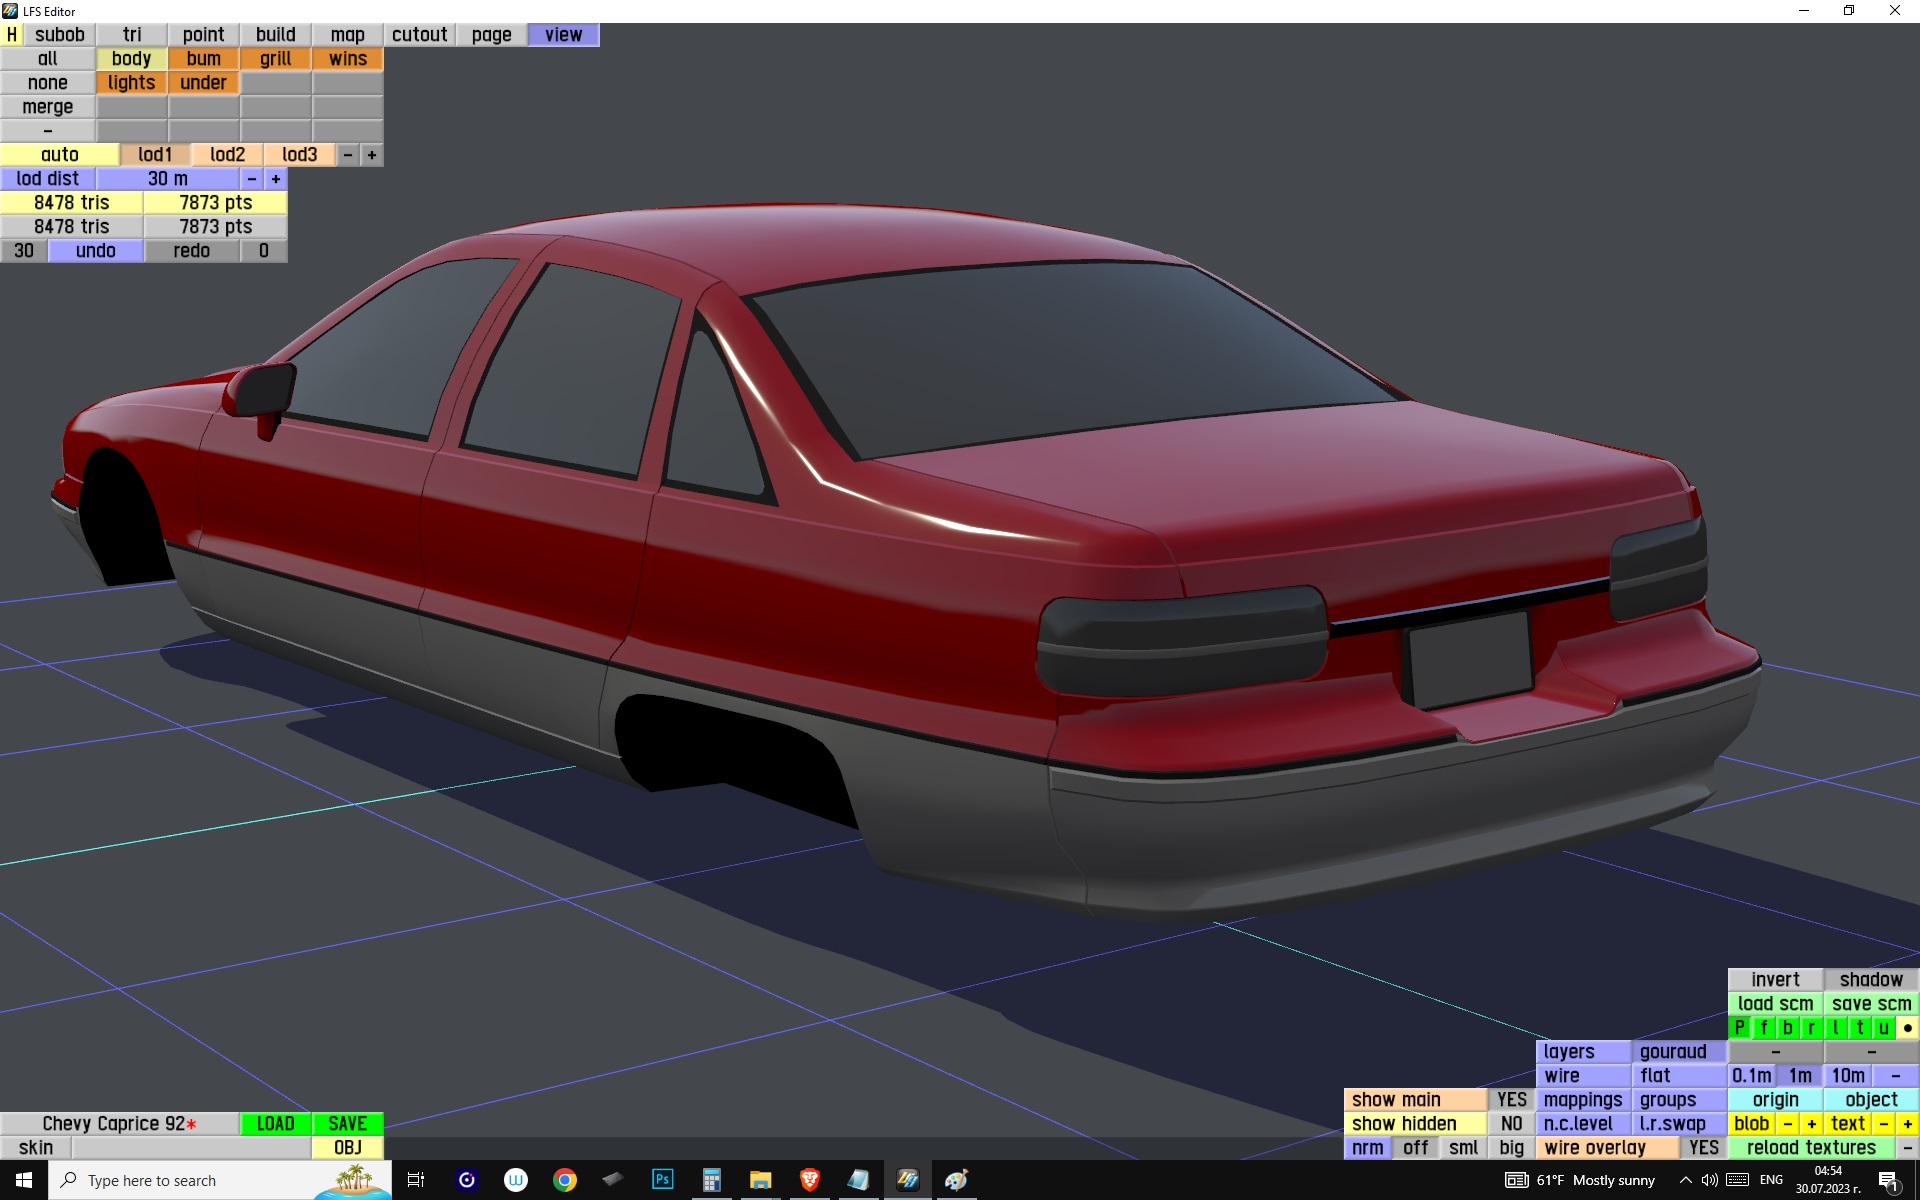Image resolution: width=1920 pixels, height=1200 pixels.
Task: Switch to top view with 't'
Action: pyautogui.click(x=1859, y=1027)
